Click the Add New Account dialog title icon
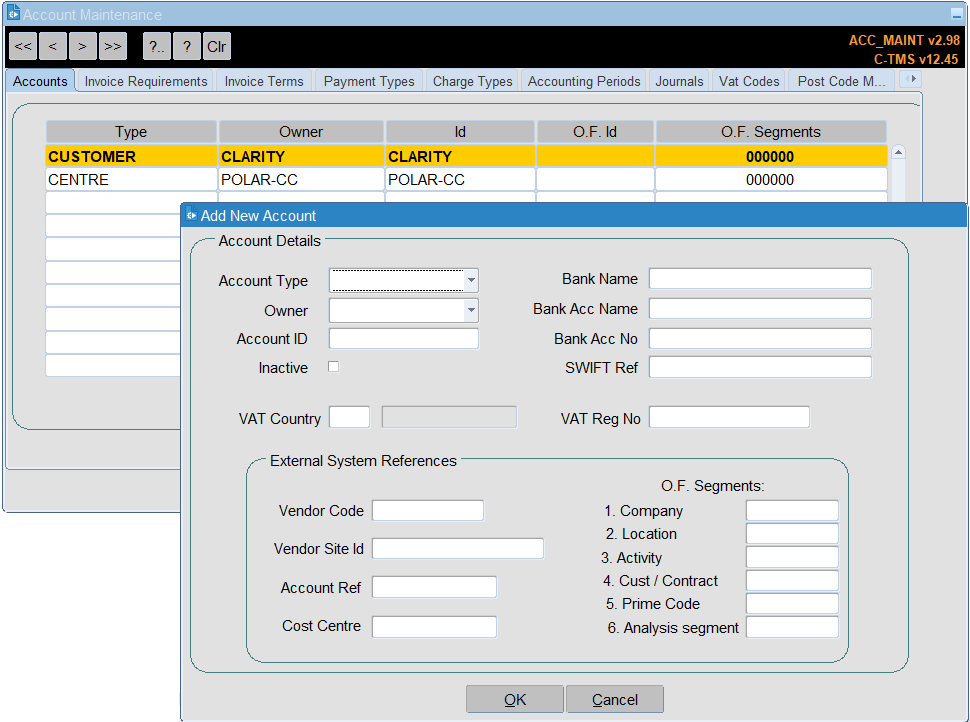 click(x=192, y=215)
